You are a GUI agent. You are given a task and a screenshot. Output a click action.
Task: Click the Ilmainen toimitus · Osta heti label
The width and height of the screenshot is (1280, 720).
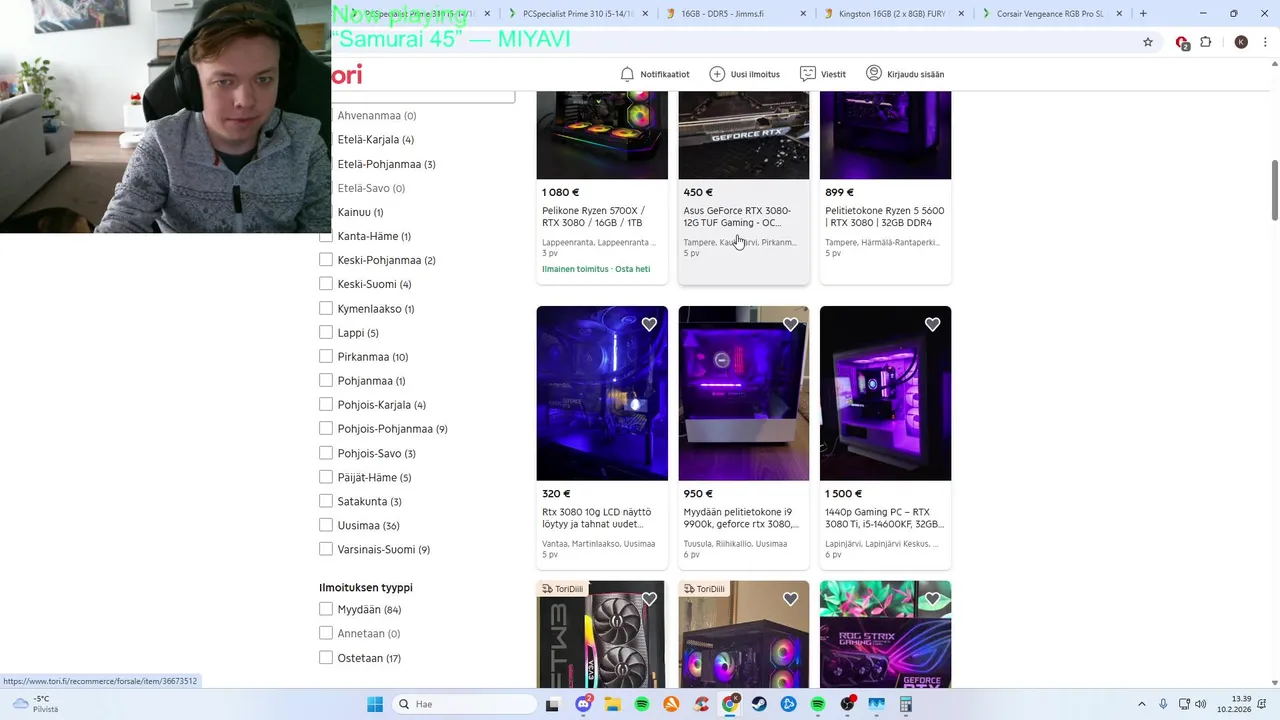click(596, 269)
